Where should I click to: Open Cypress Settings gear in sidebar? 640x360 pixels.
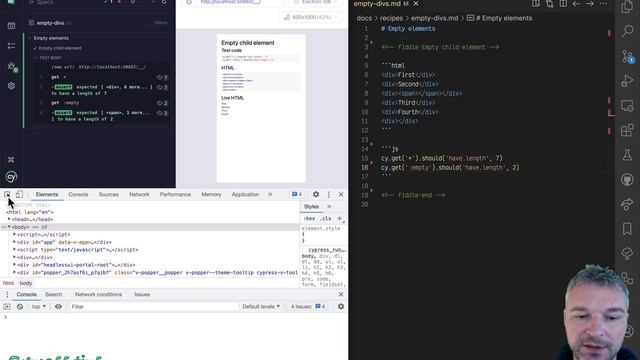(x=11, y=86)
